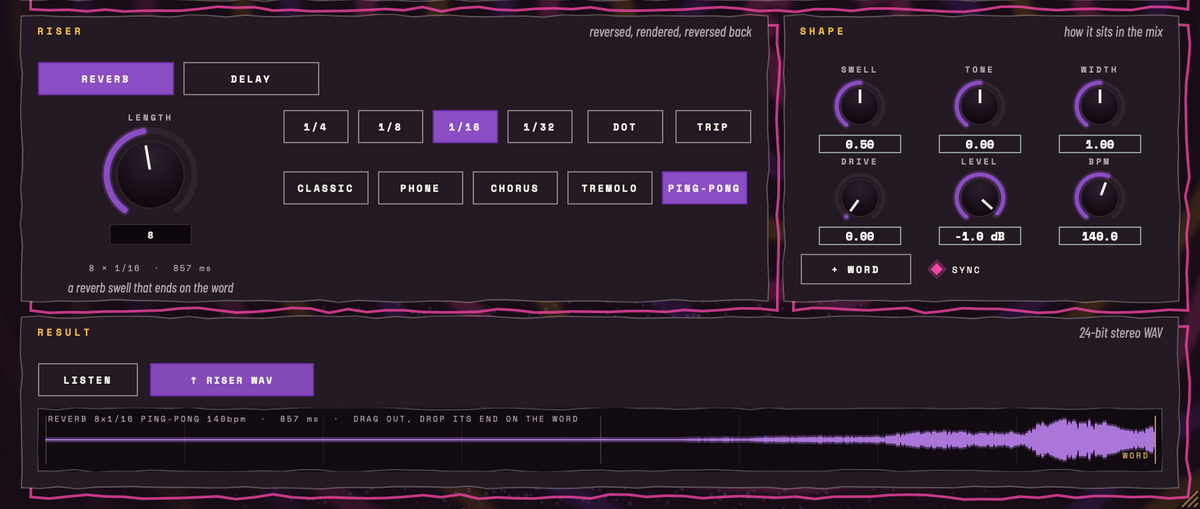The image size is (1200, 509).
Task: Click 'reversed, rendered, reversed back' caption
Action: coord(671,32)
